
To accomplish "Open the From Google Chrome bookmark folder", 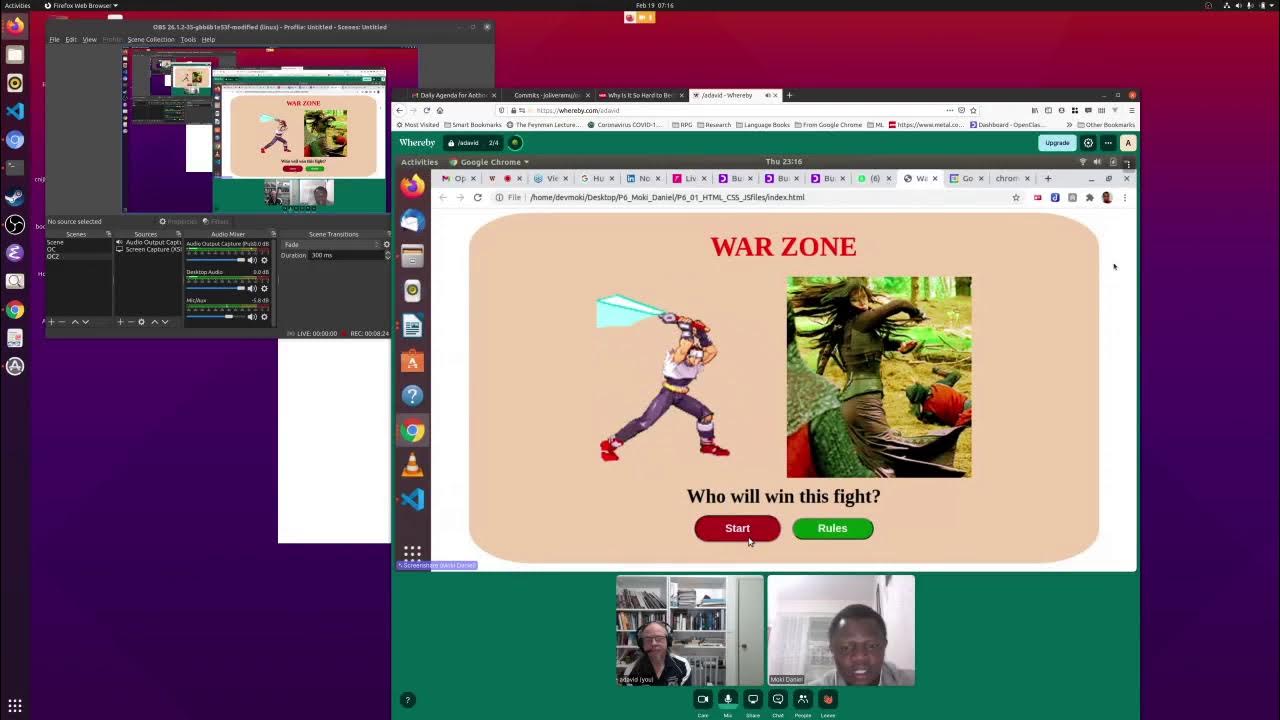I will point(829,125).
